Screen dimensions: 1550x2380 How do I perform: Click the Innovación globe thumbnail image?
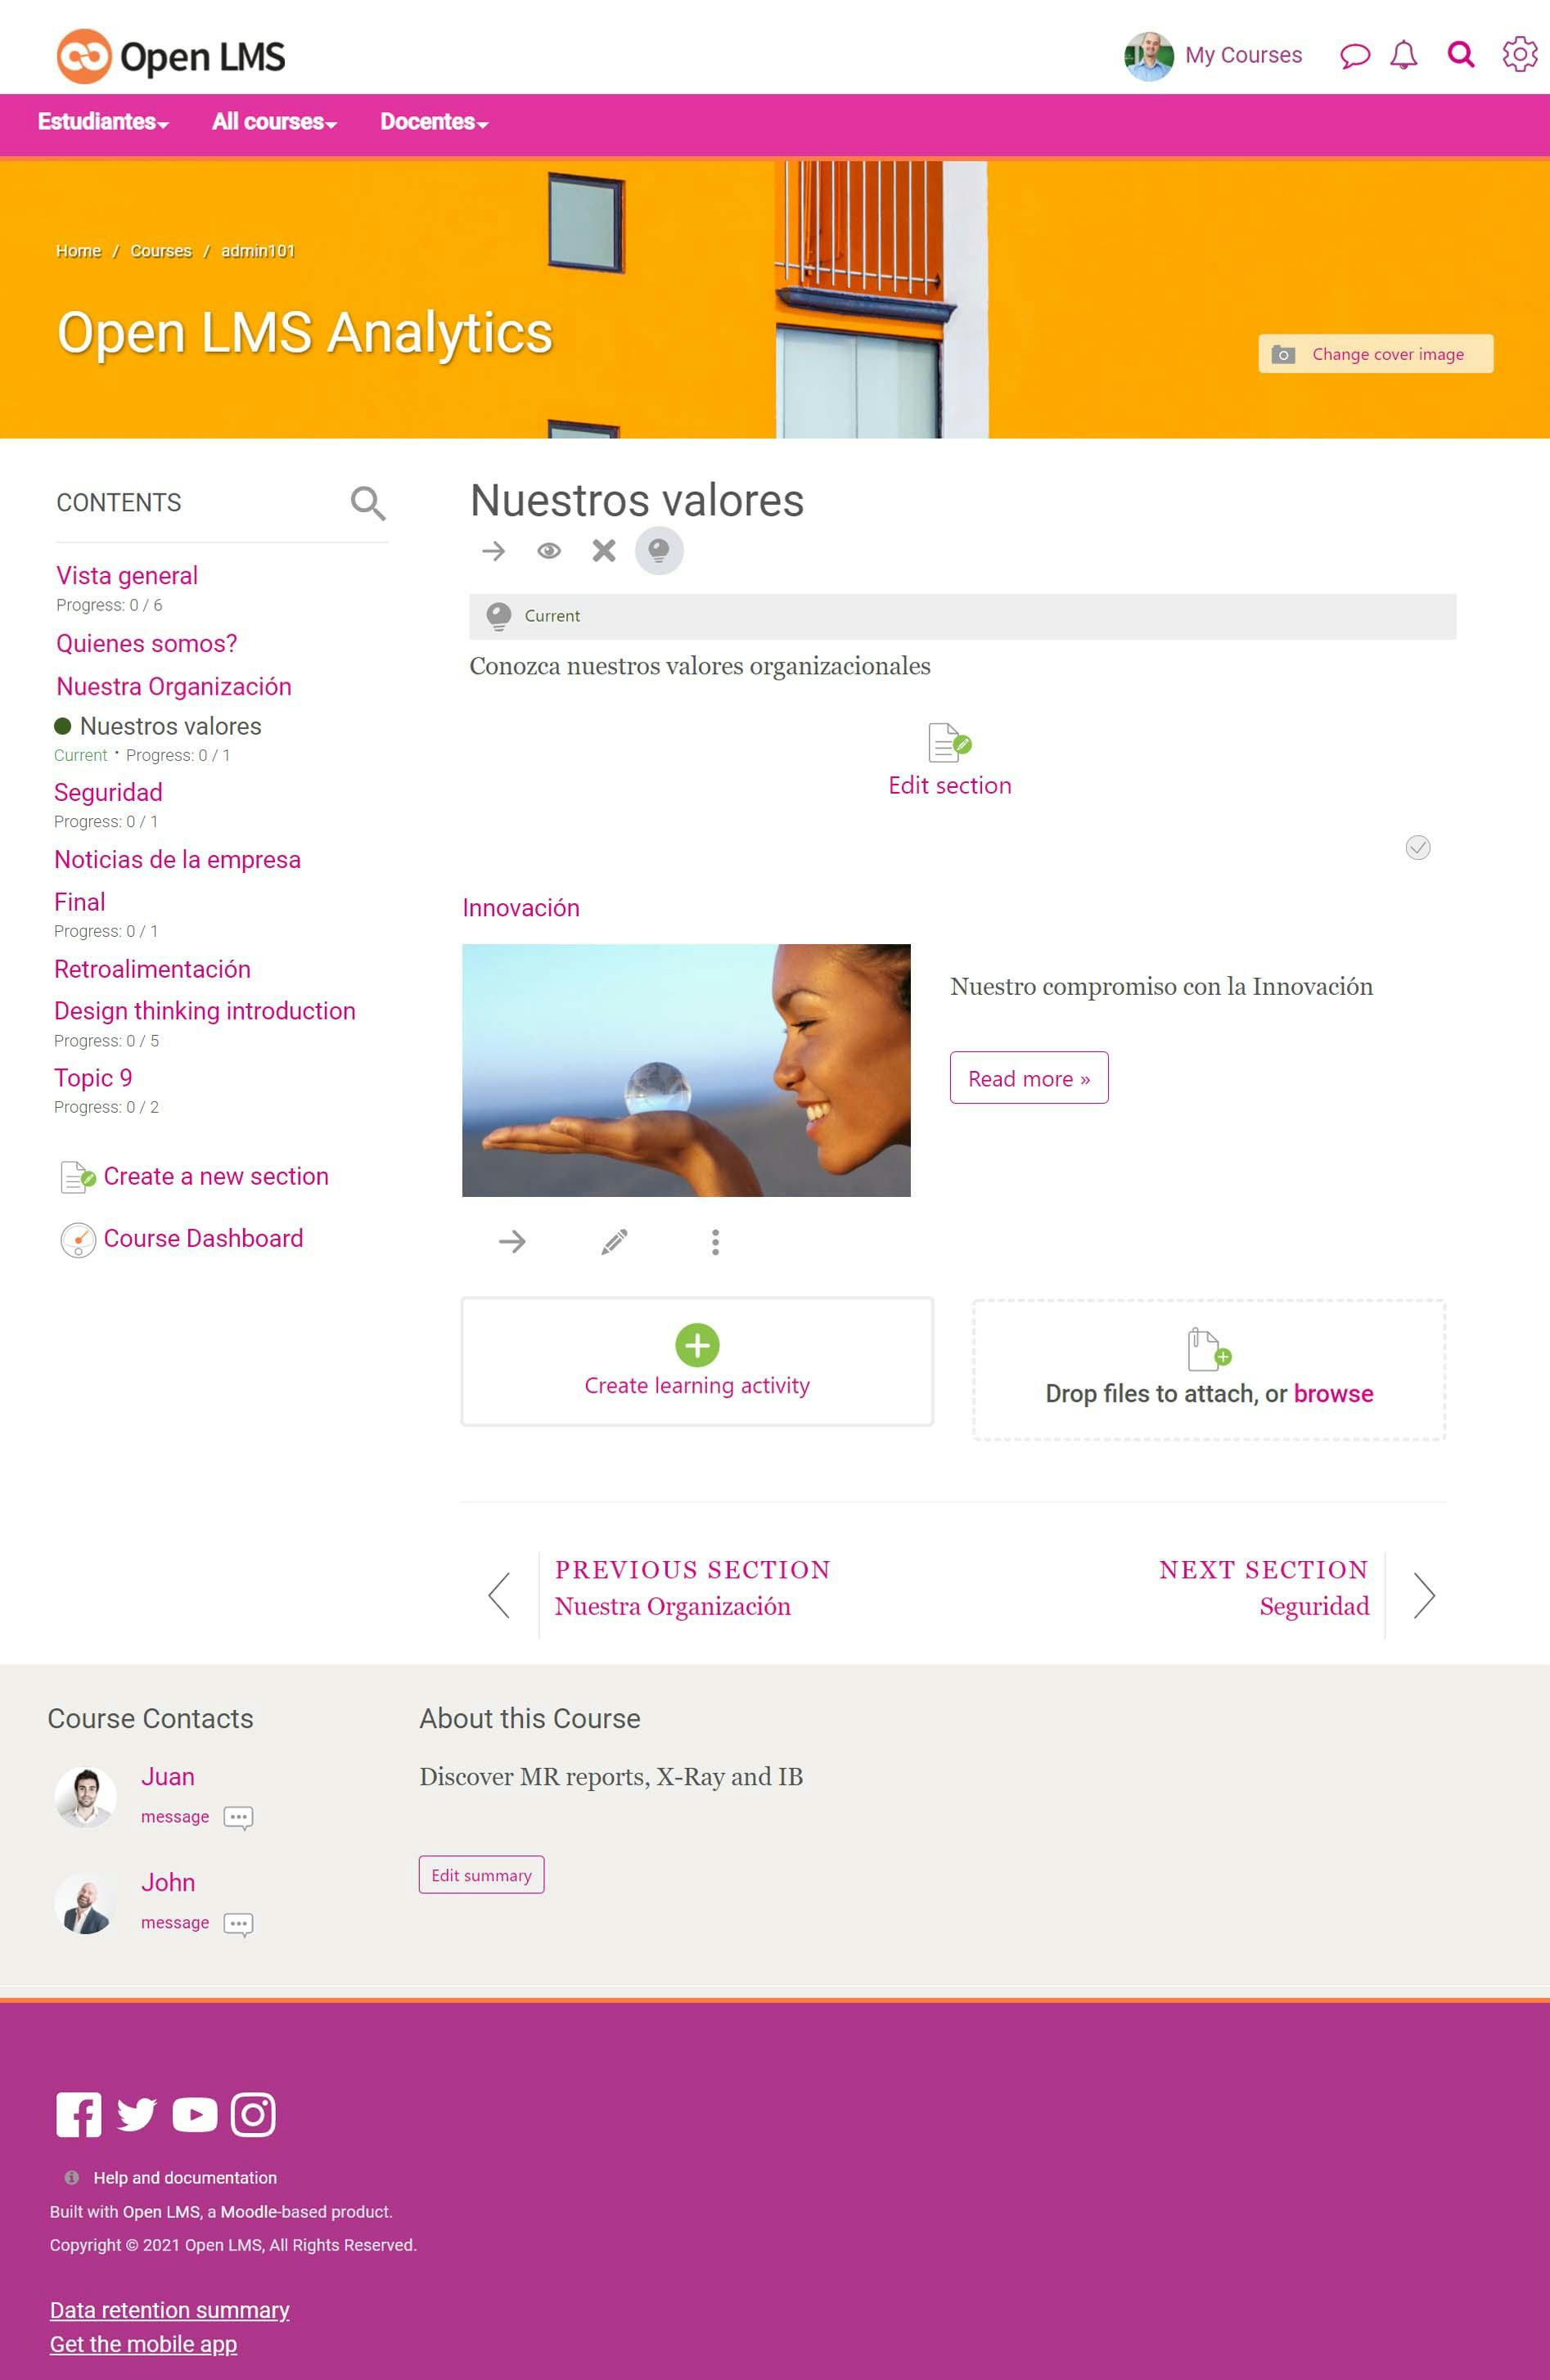pos(686,1070)
